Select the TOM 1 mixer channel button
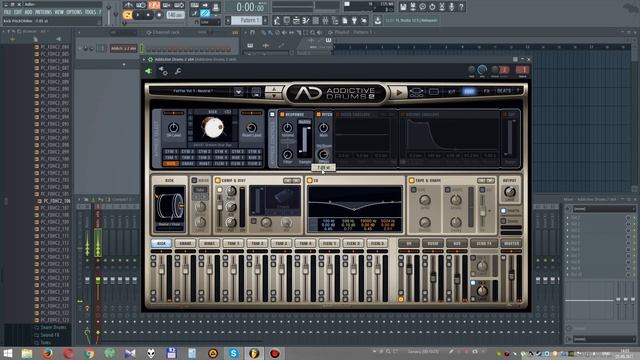 233,243
